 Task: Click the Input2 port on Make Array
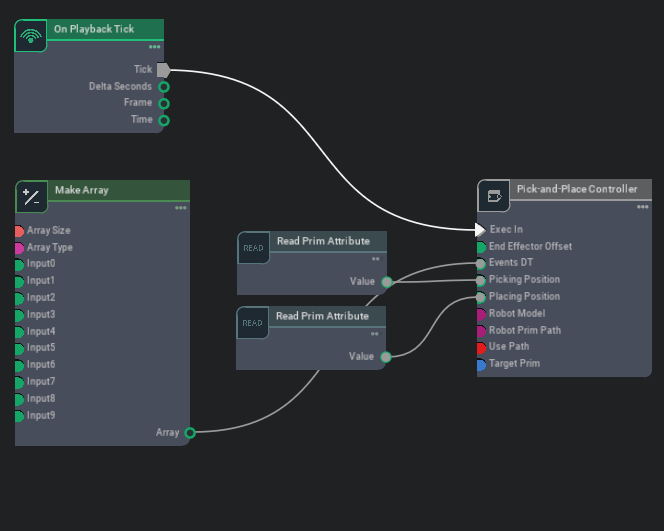19,299
